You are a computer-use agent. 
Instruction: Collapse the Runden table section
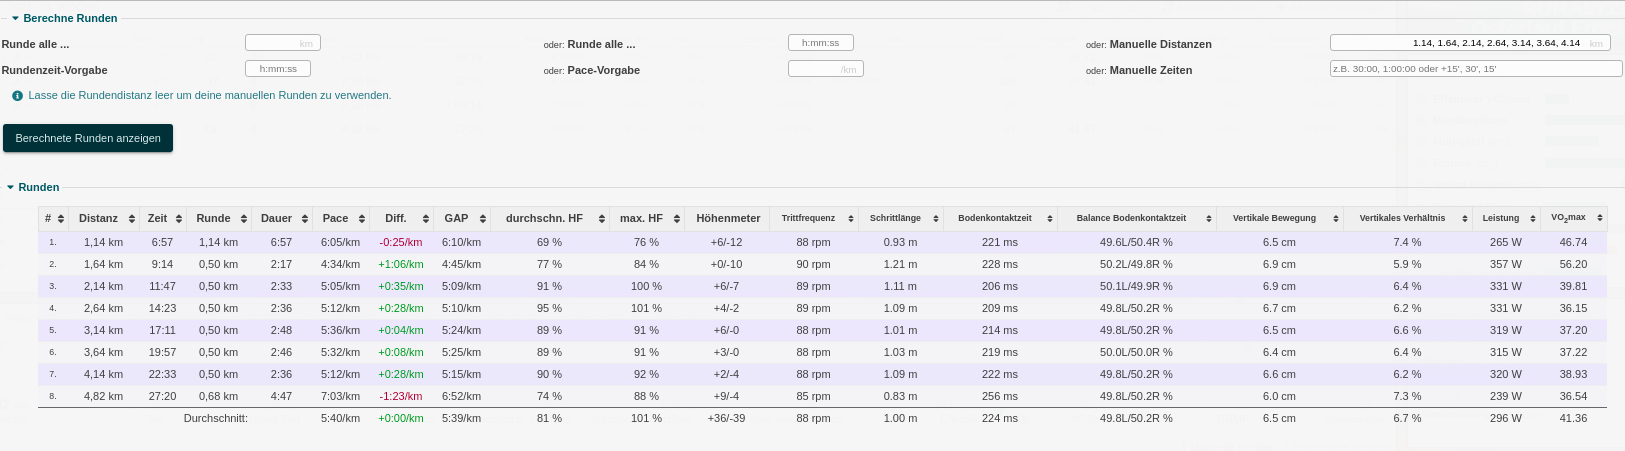pyautogui.click(x=11, y=187)
